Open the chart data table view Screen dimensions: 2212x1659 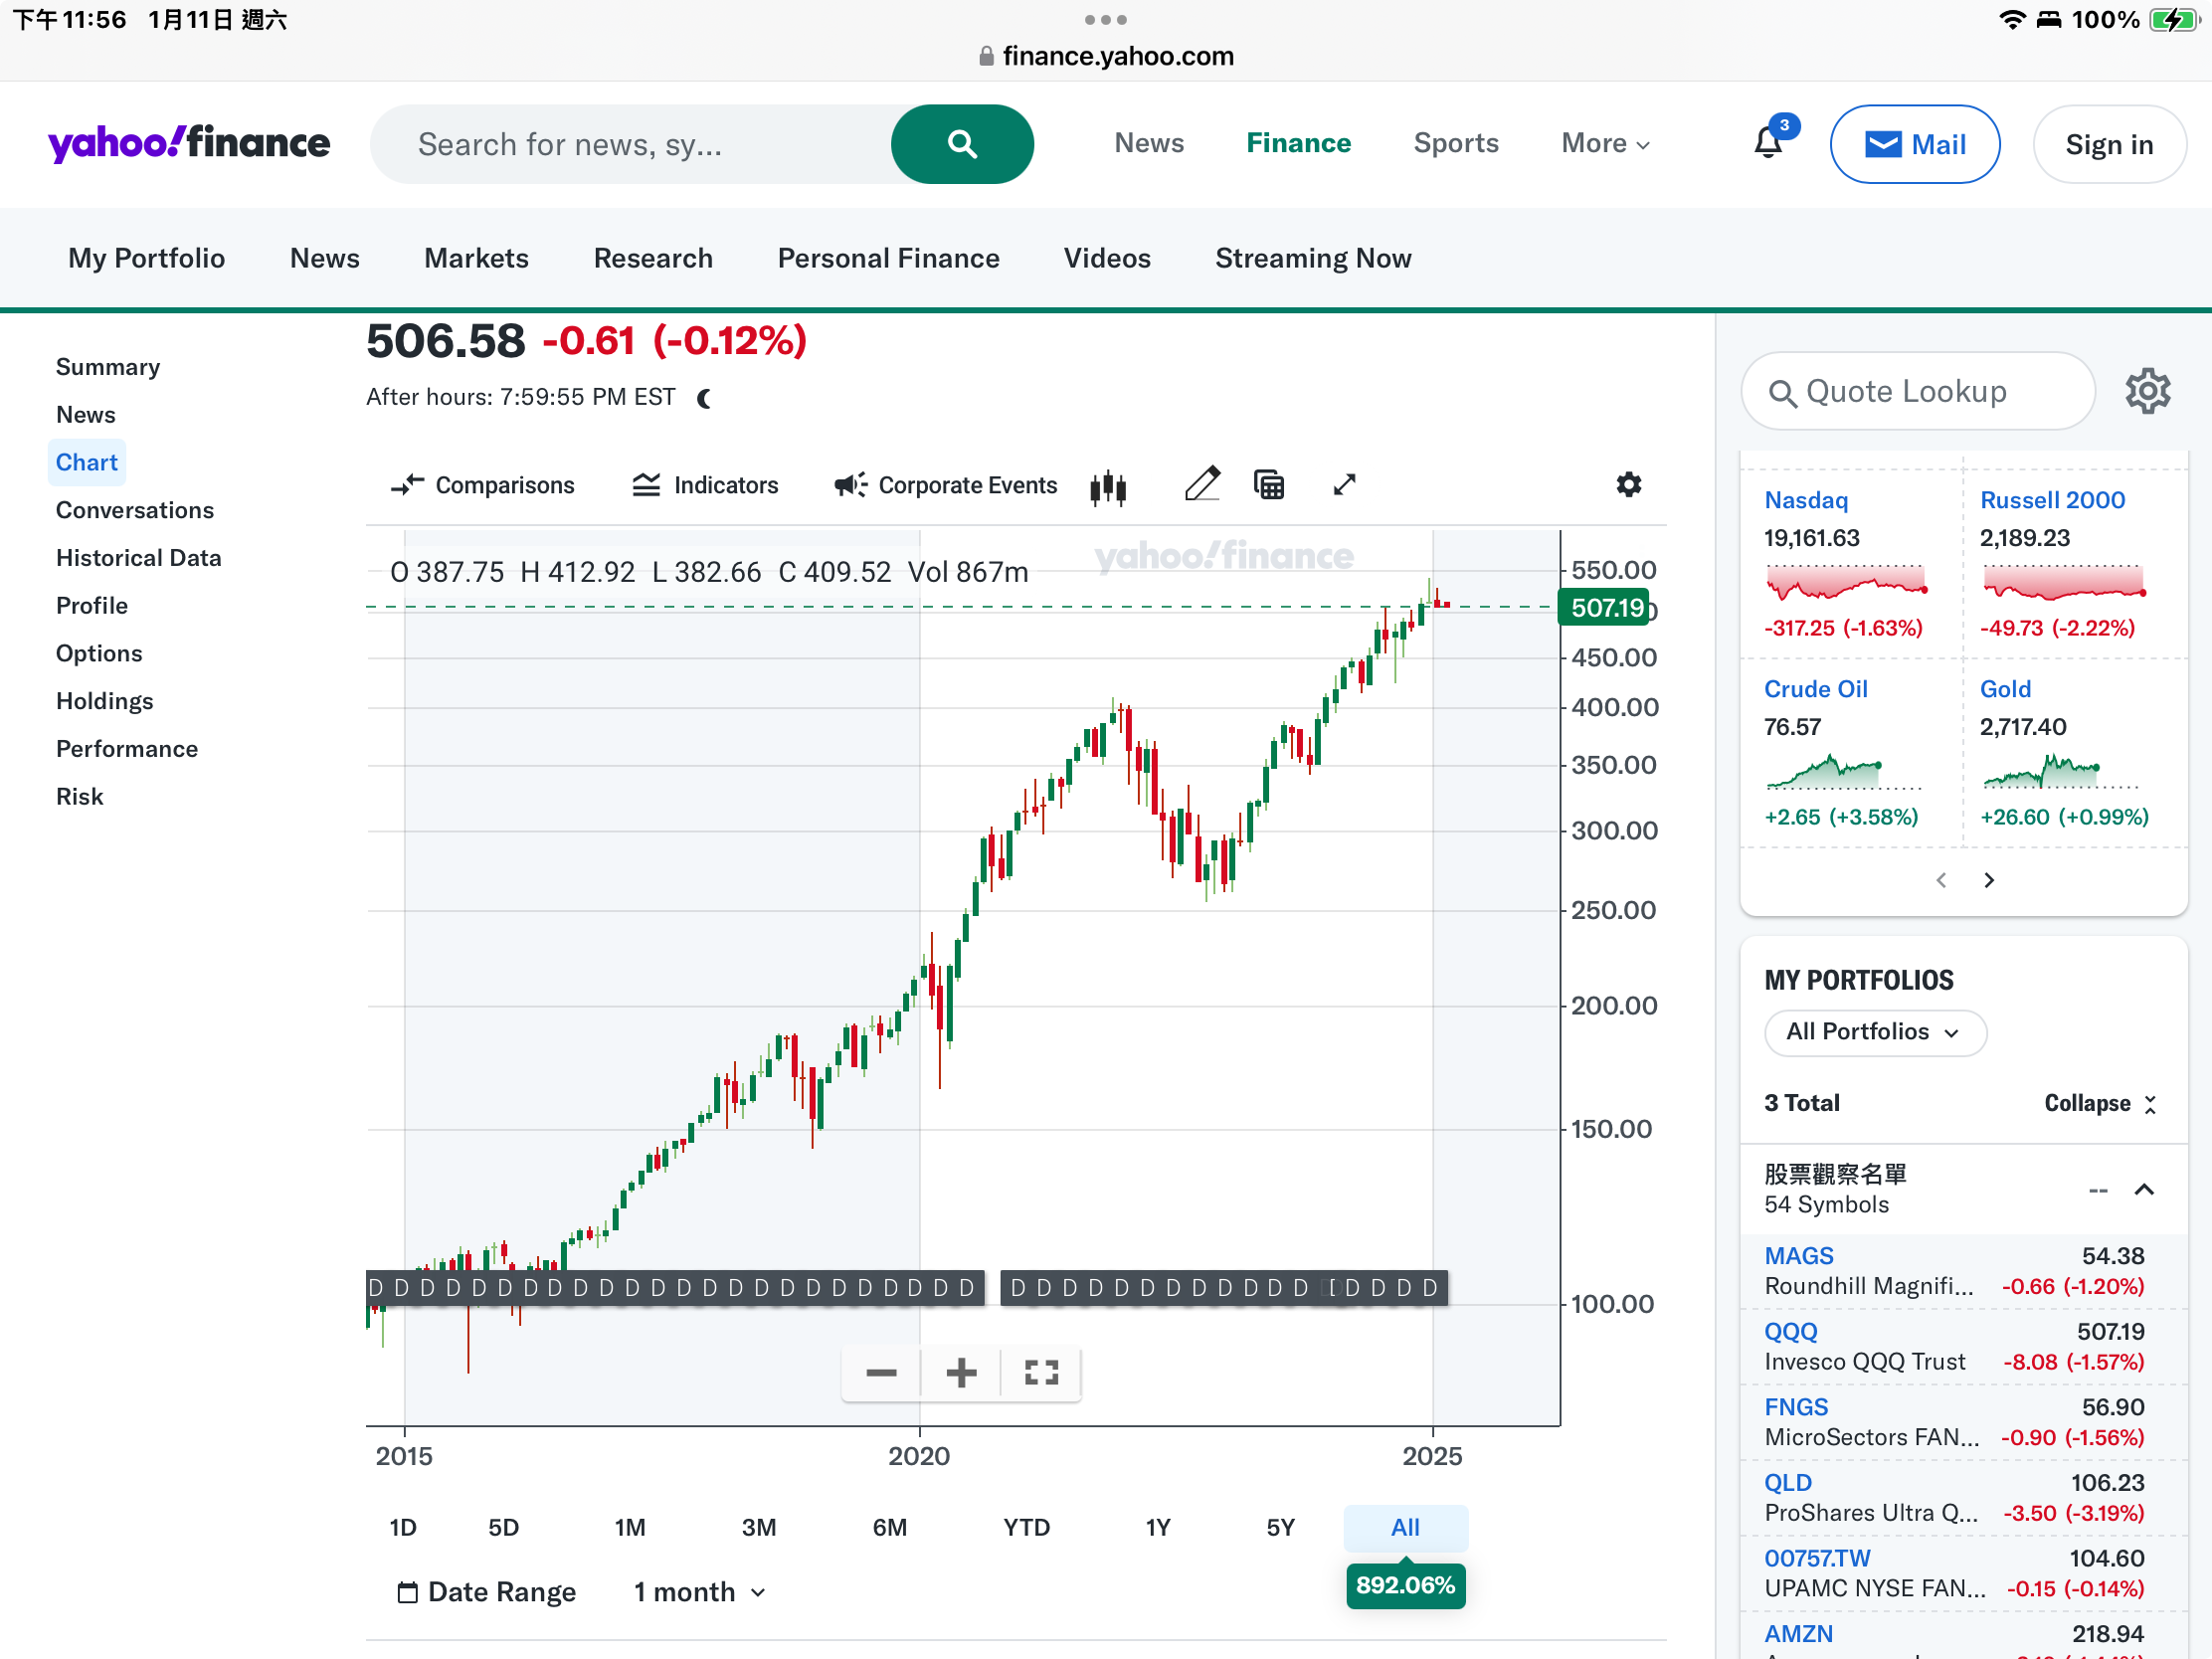click(x=1269, y=485)
